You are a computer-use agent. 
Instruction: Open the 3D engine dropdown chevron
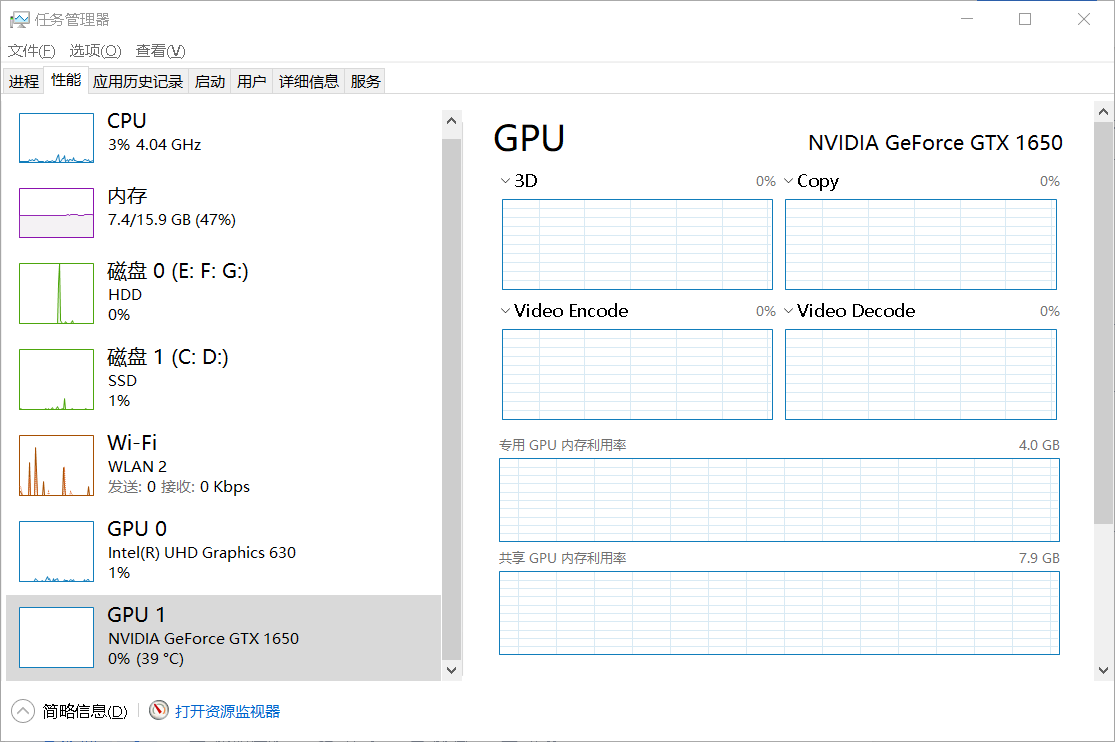pos(505,181)
